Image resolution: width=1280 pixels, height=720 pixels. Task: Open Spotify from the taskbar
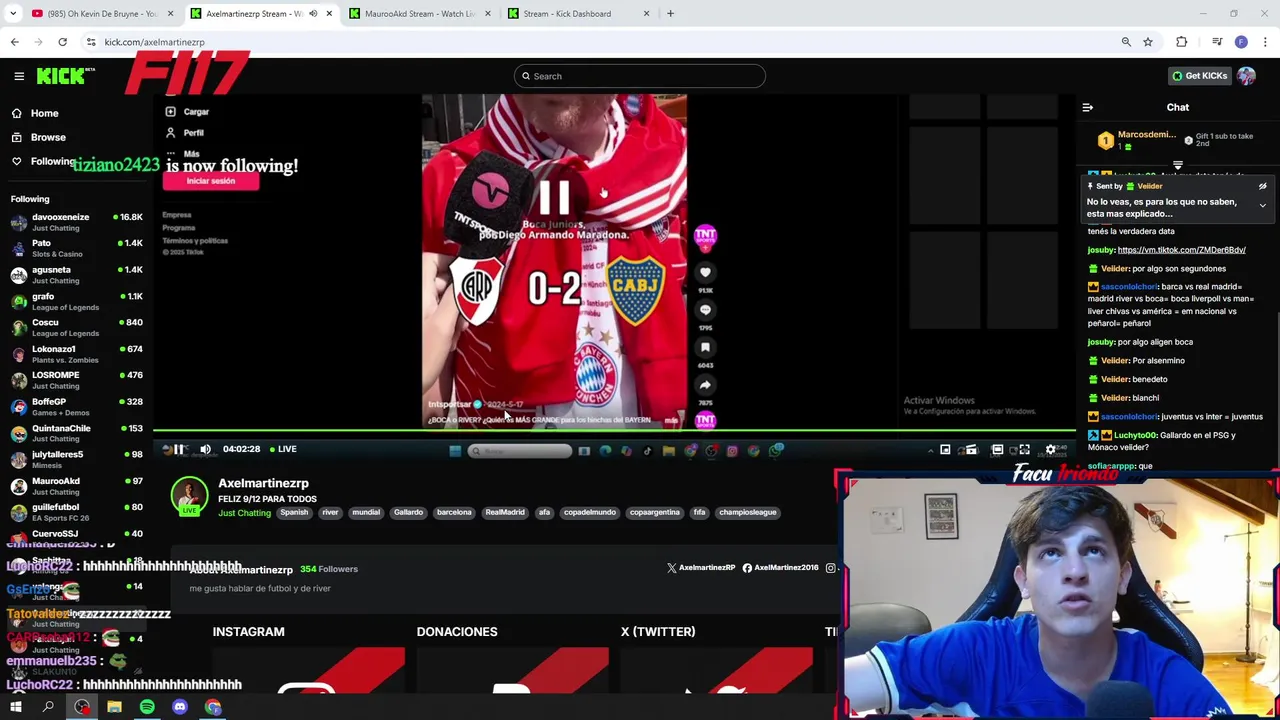click(147, 708)
